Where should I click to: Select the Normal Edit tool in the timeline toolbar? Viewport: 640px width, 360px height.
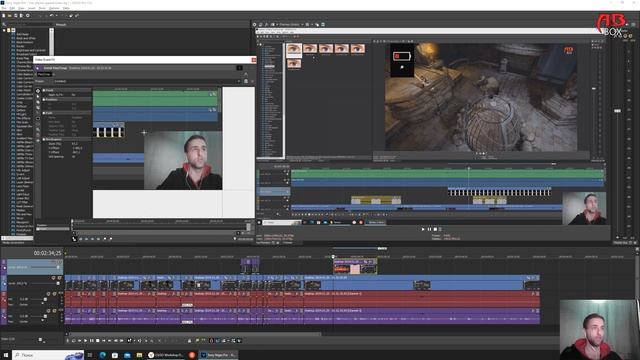click(130, 340)
